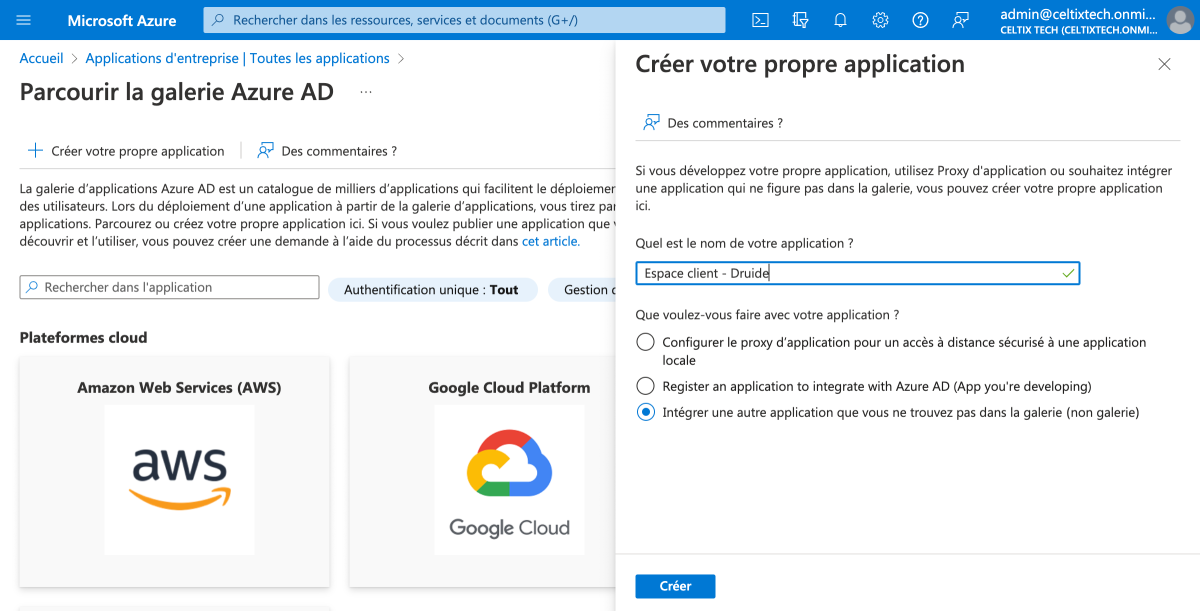Click the feedback icon in the create panel

tap(651, 123)
